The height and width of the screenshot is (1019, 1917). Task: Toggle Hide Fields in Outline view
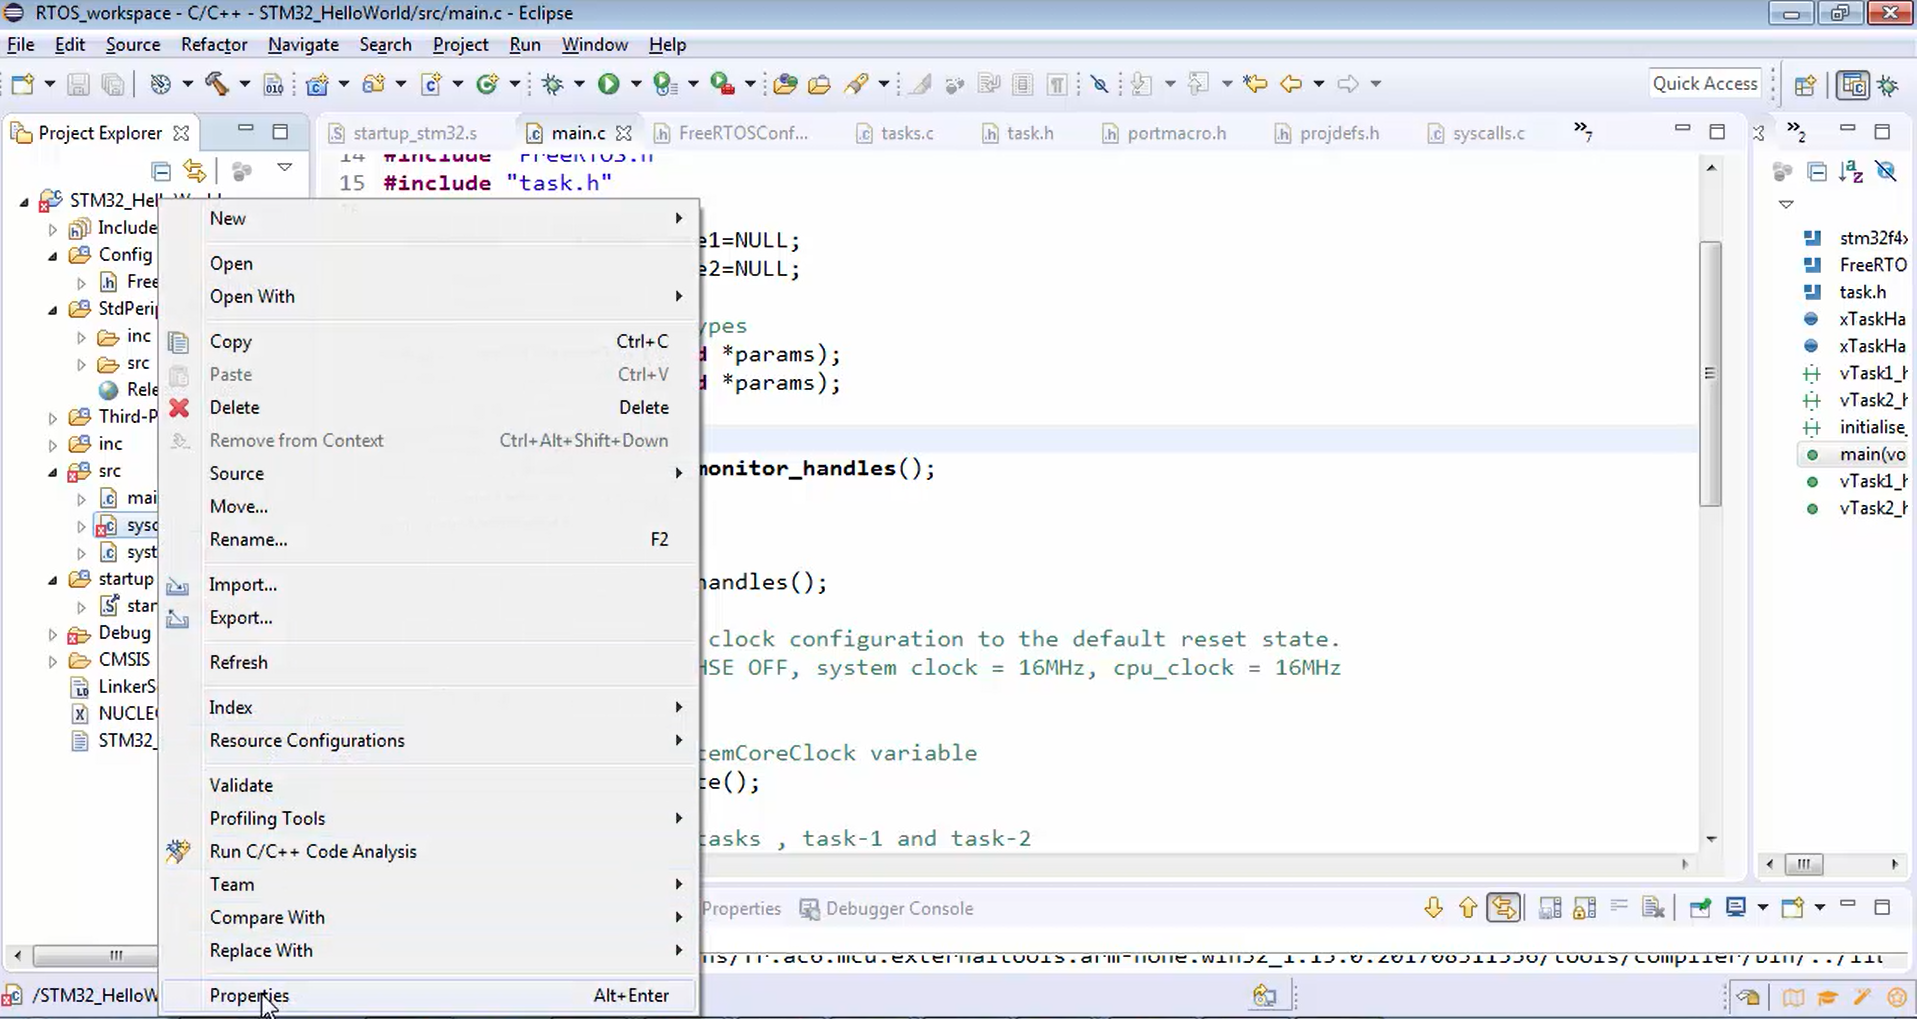click(x=1886, y=172)
